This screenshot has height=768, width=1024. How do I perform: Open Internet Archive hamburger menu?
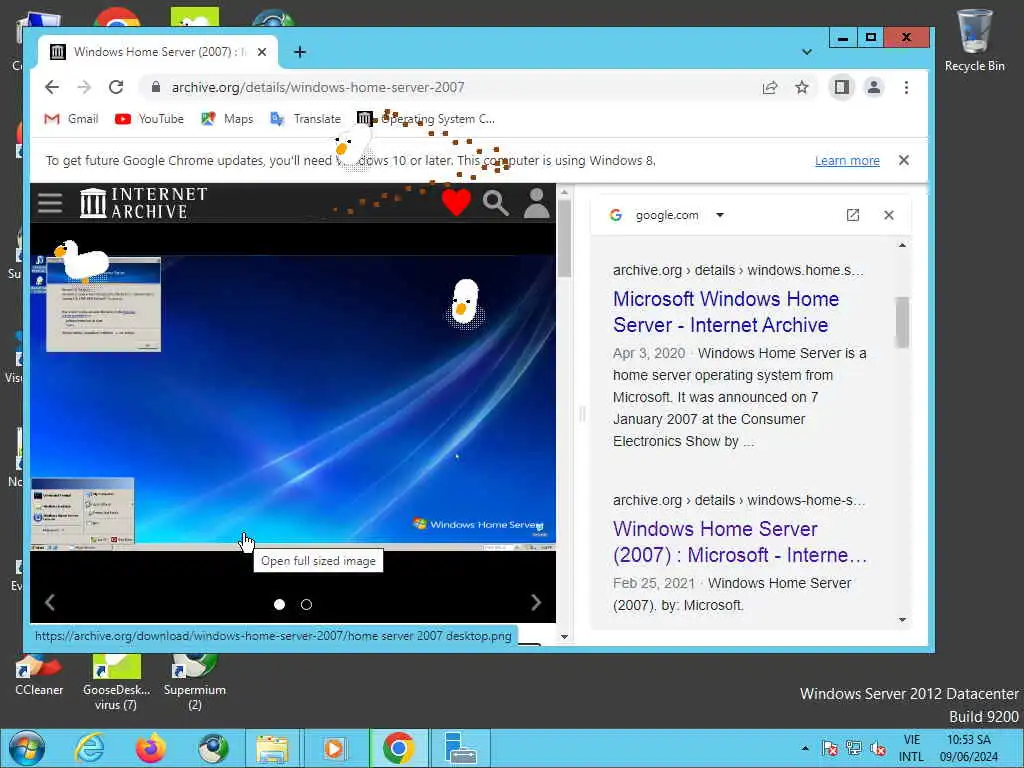[x=50, y=202]
